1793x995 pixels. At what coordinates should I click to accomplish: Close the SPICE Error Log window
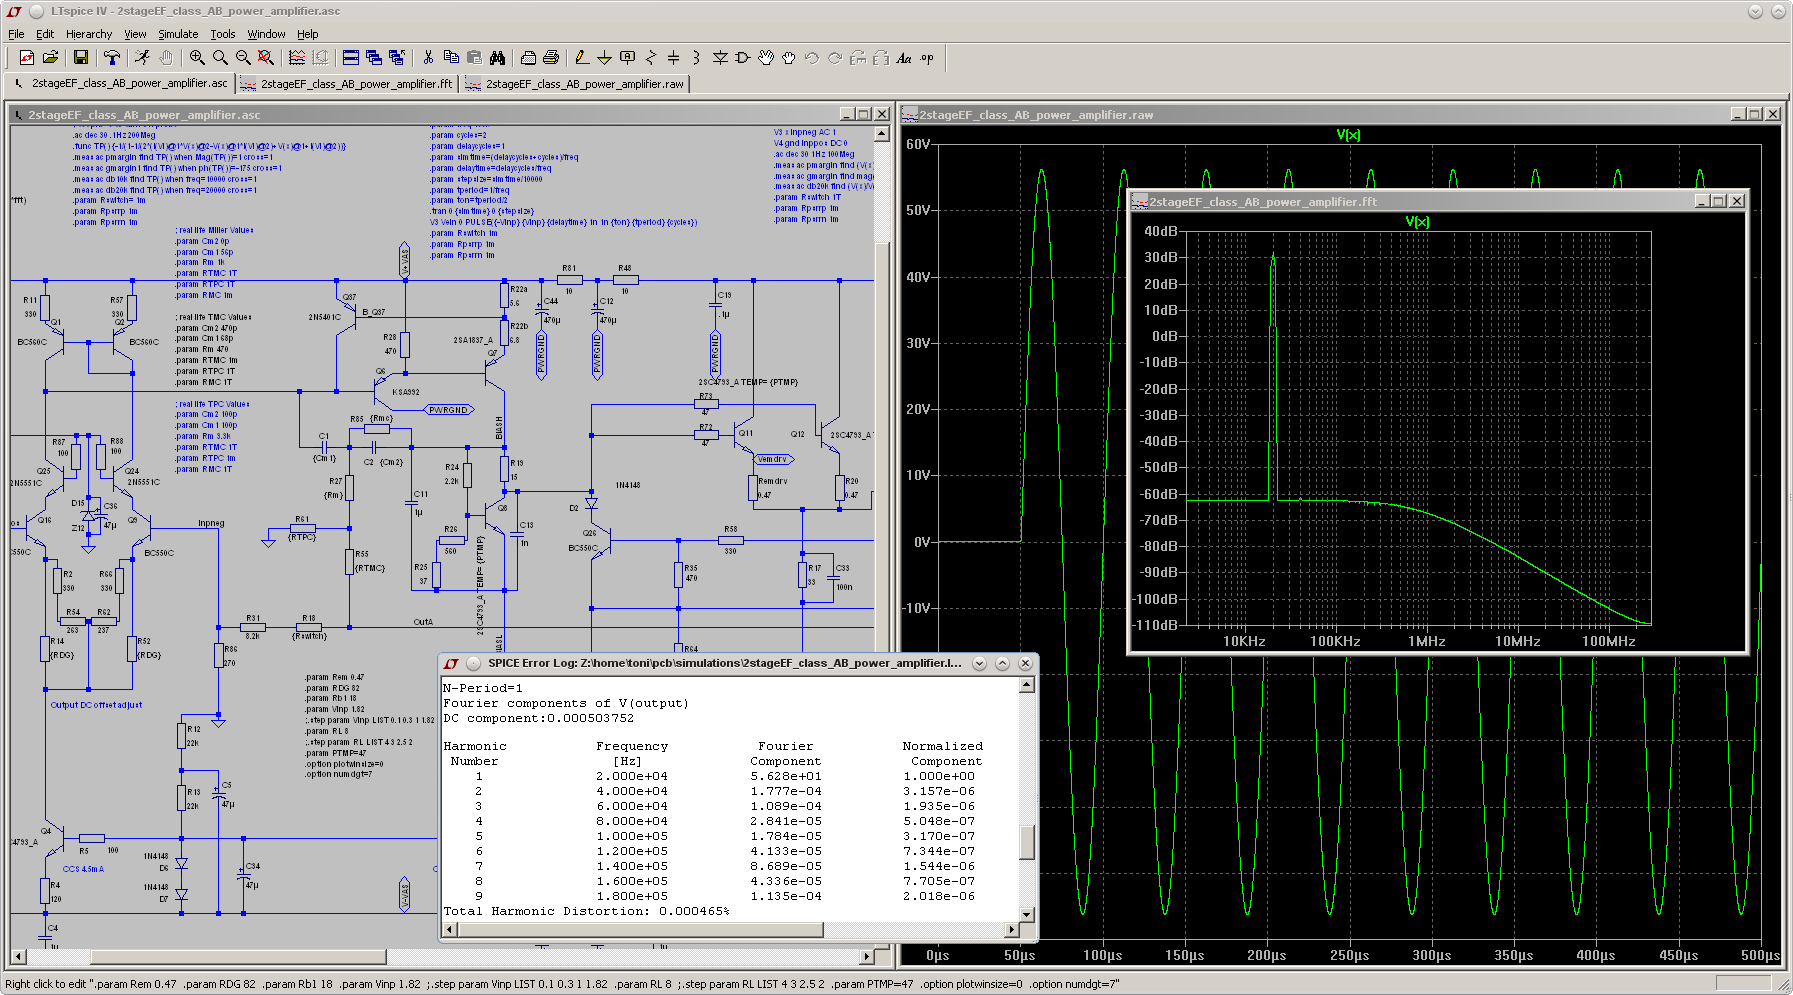tap(1025, 663)
